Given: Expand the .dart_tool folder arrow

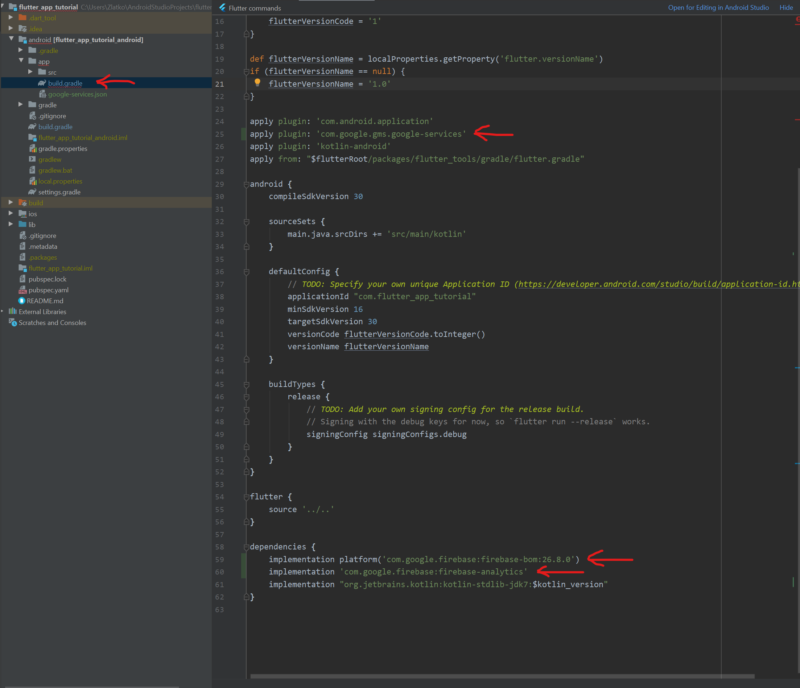Looking at the screenshot, I should pos(11,17).
